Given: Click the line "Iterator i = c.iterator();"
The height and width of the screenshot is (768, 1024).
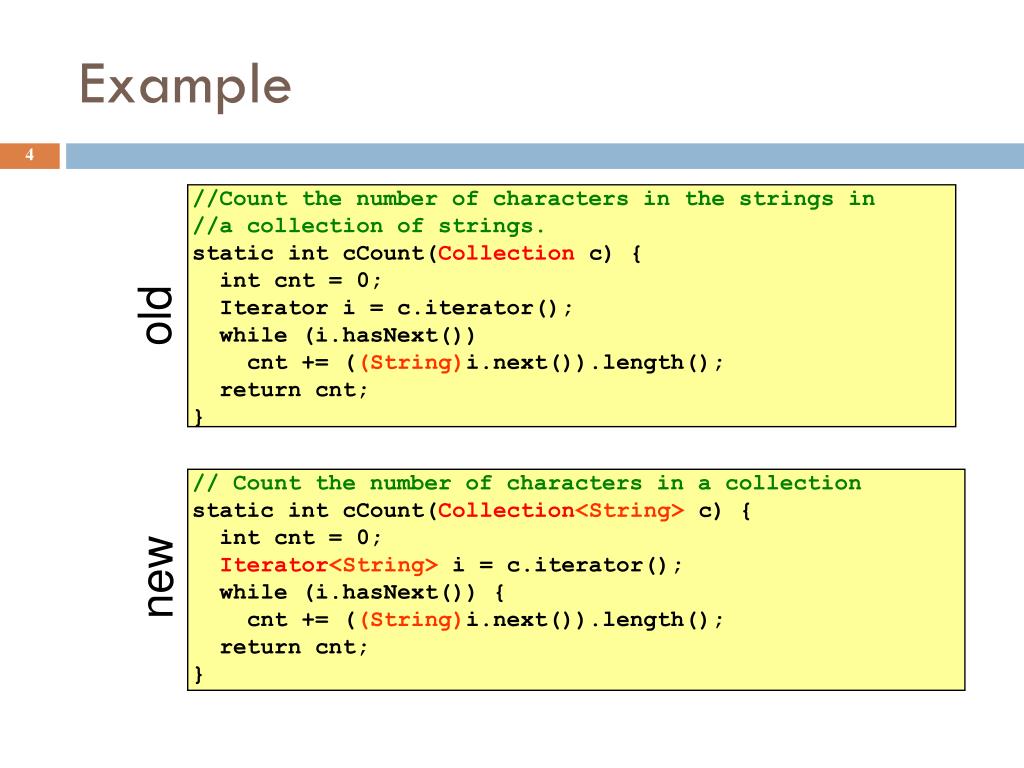Looking at the screenshot, I should tap(396, 308).
